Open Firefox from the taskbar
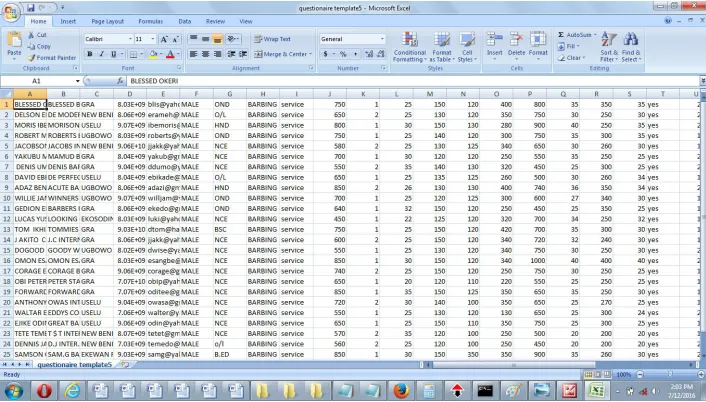This screenshot has height=402, width=706. (x=401, y=390)
